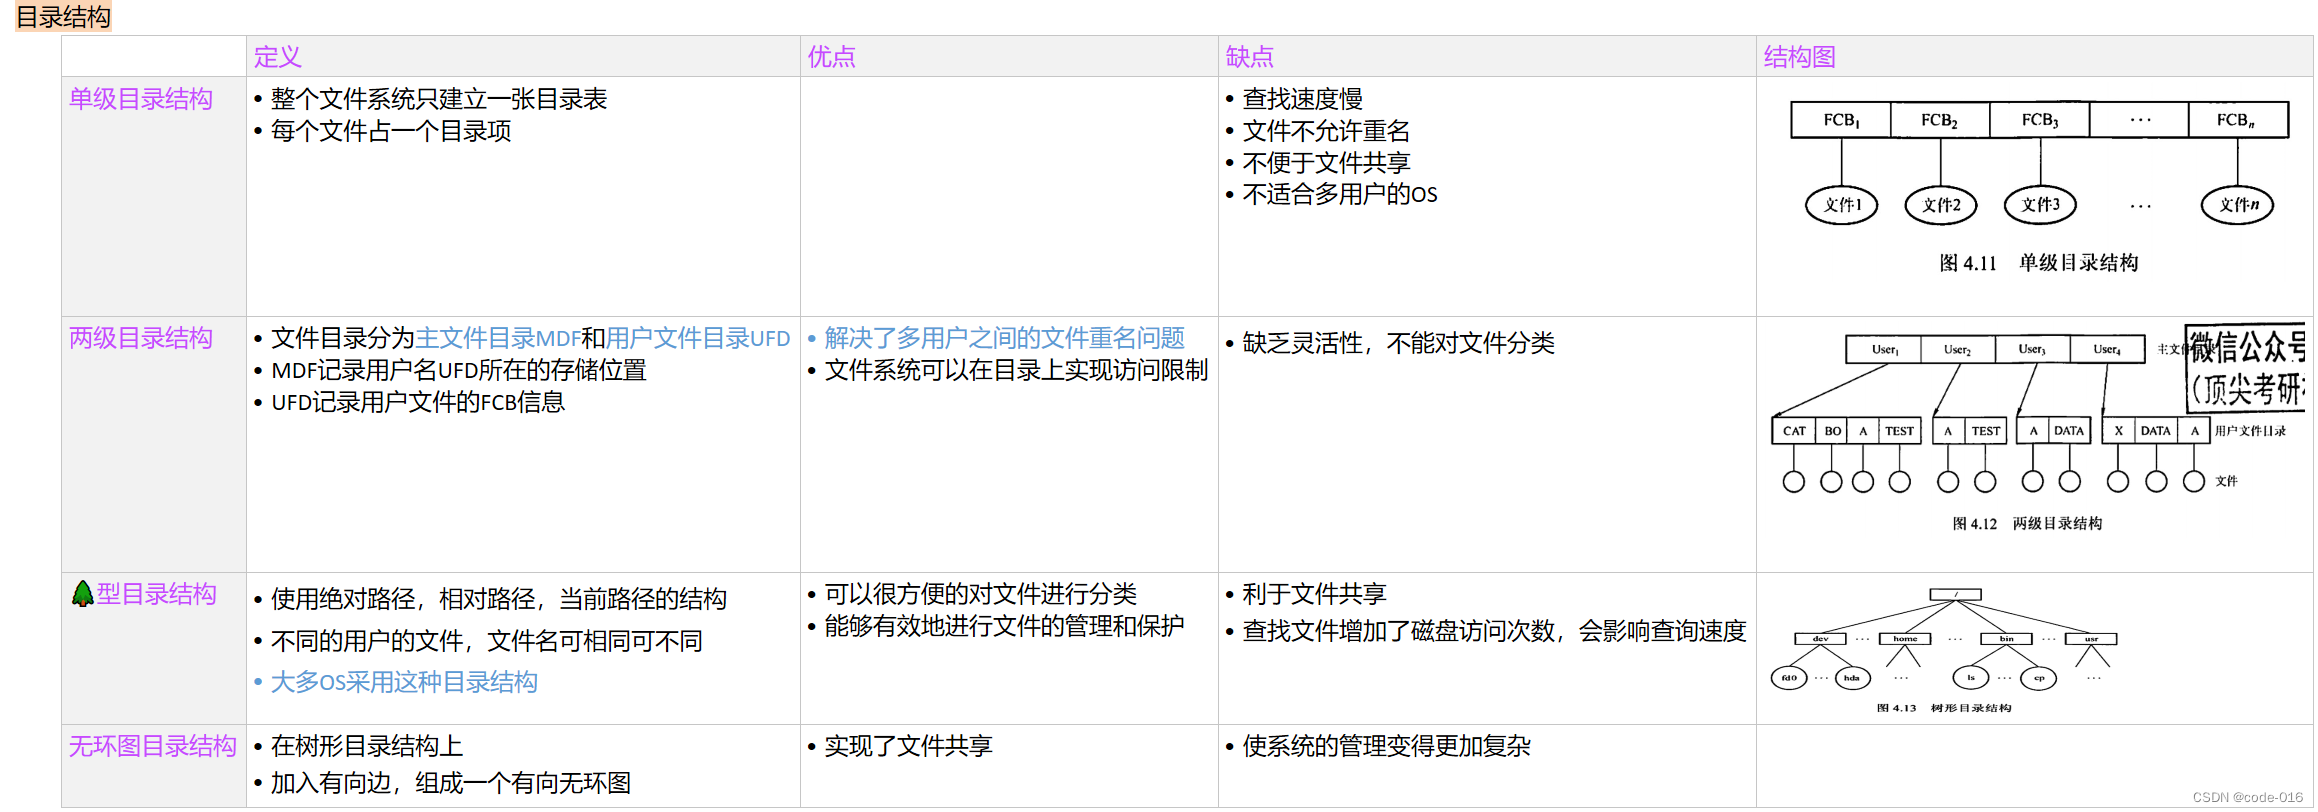Click the line 加入有向边，组成一个有向无环图
The image size is (2318, 812).
pyautogui.click(x=451, y=783)
